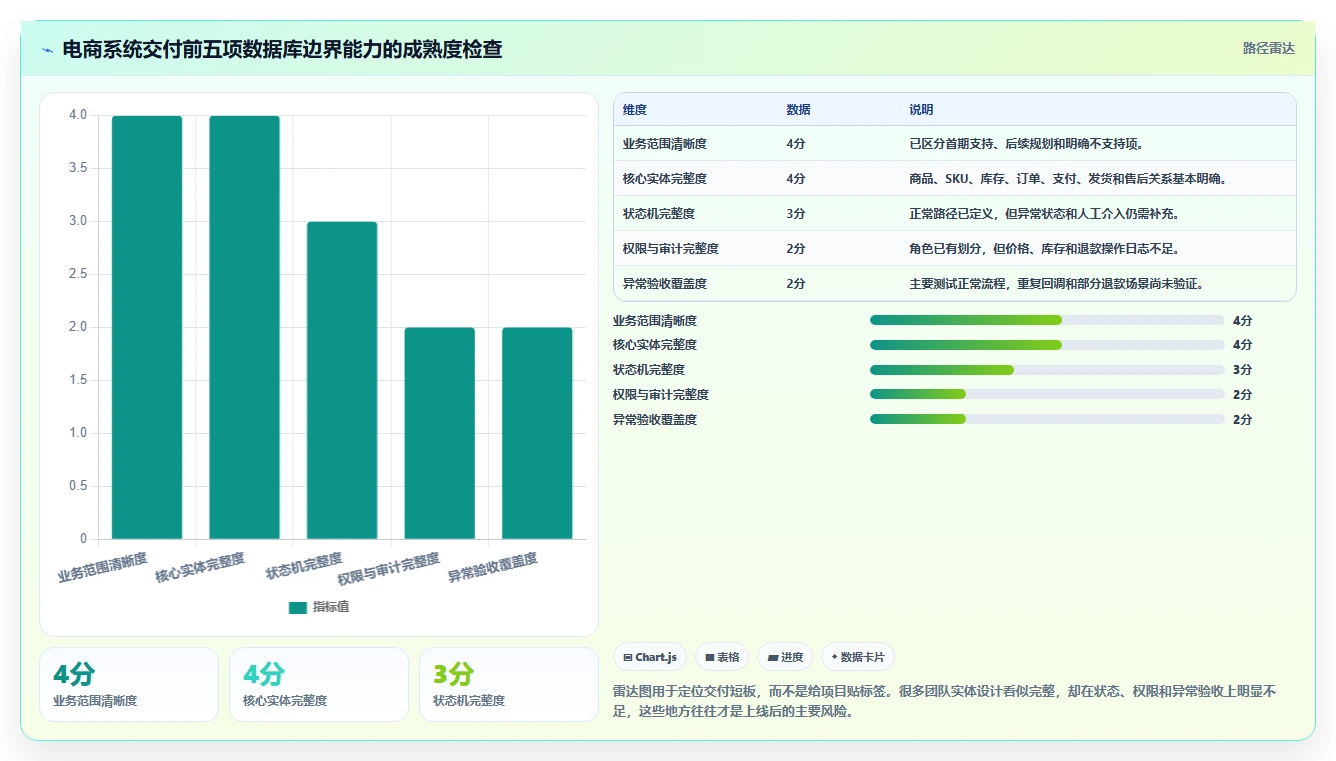1336x761 pixels.
Task: Click the 权限与审计完整度 progress bar
Action: coord(1047,395)
